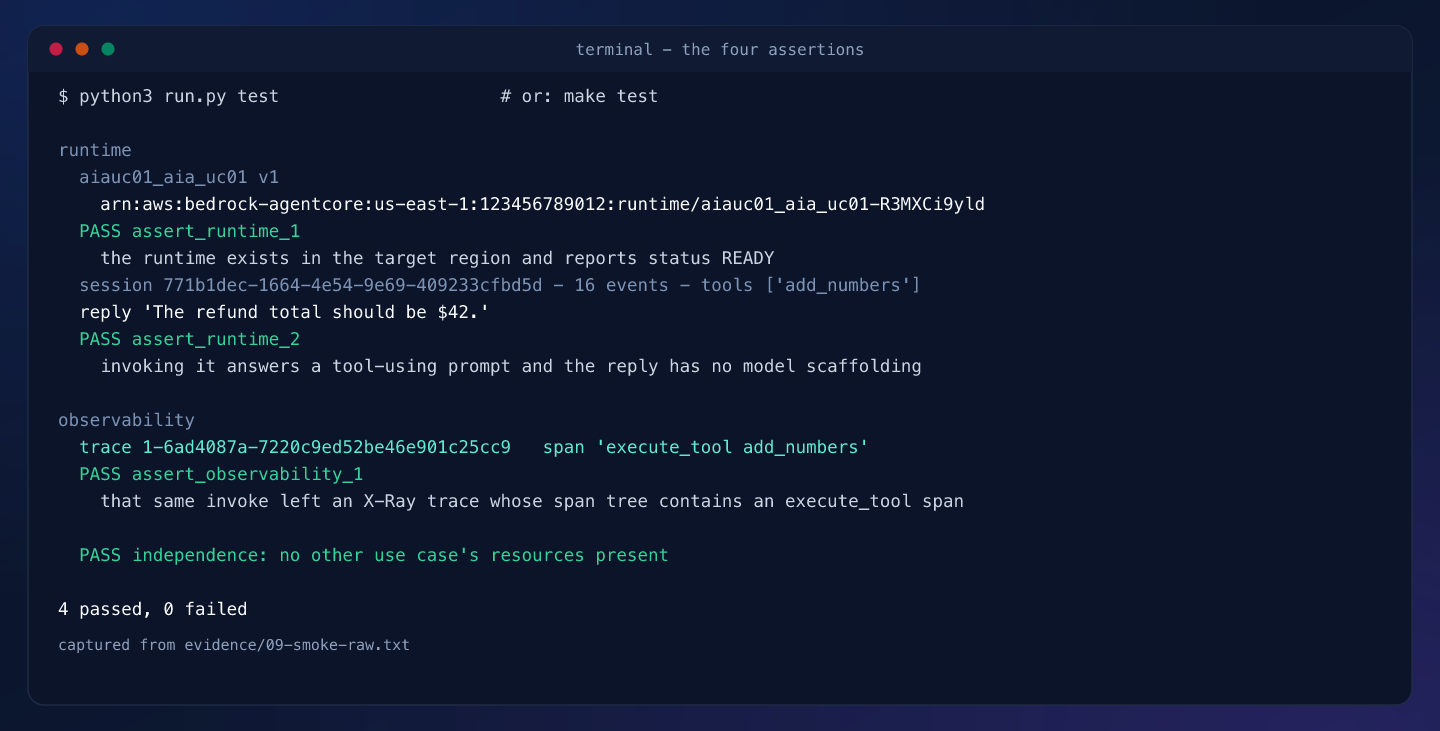This screenshot has width=1440, height=731.
Task: Click 'PASS assert_observability_1' result line
Action: click(221, 474)
